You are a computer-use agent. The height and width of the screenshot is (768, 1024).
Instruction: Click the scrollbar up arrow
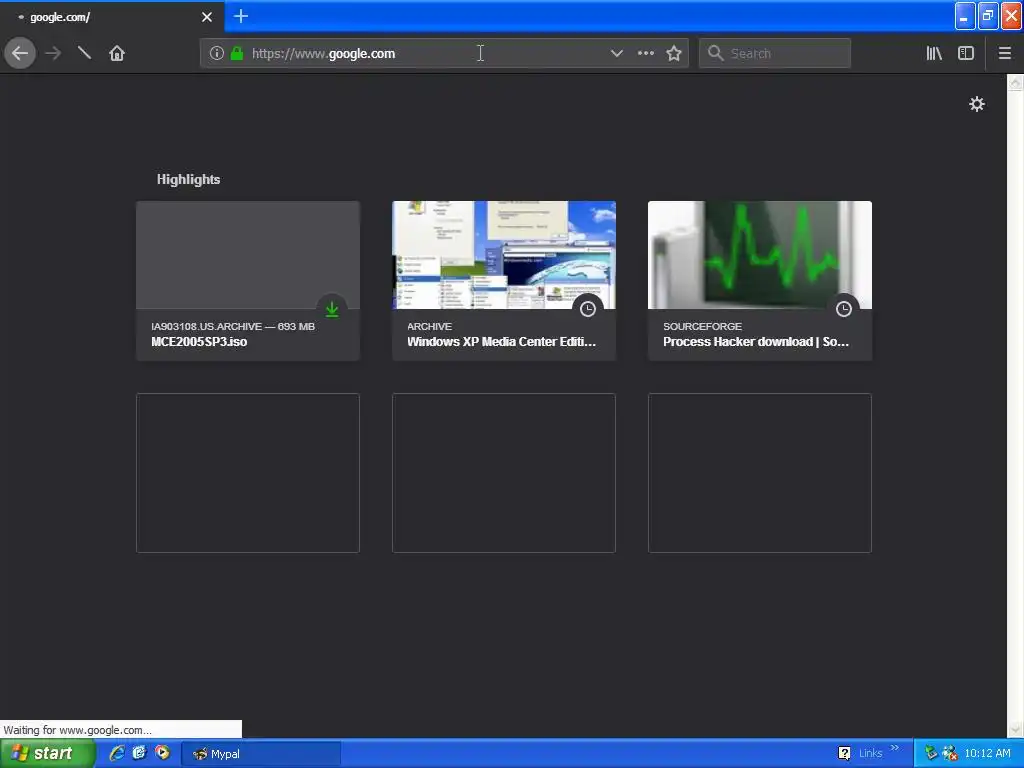point(1015,82)
